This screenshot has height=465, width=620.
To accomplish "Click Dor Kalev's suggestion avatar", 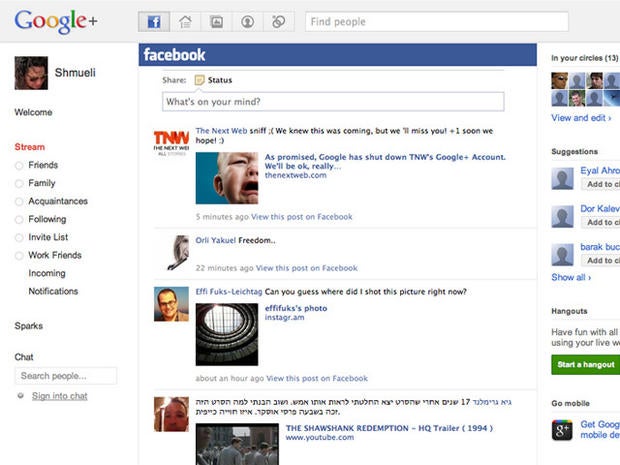I will pos(562,217).
